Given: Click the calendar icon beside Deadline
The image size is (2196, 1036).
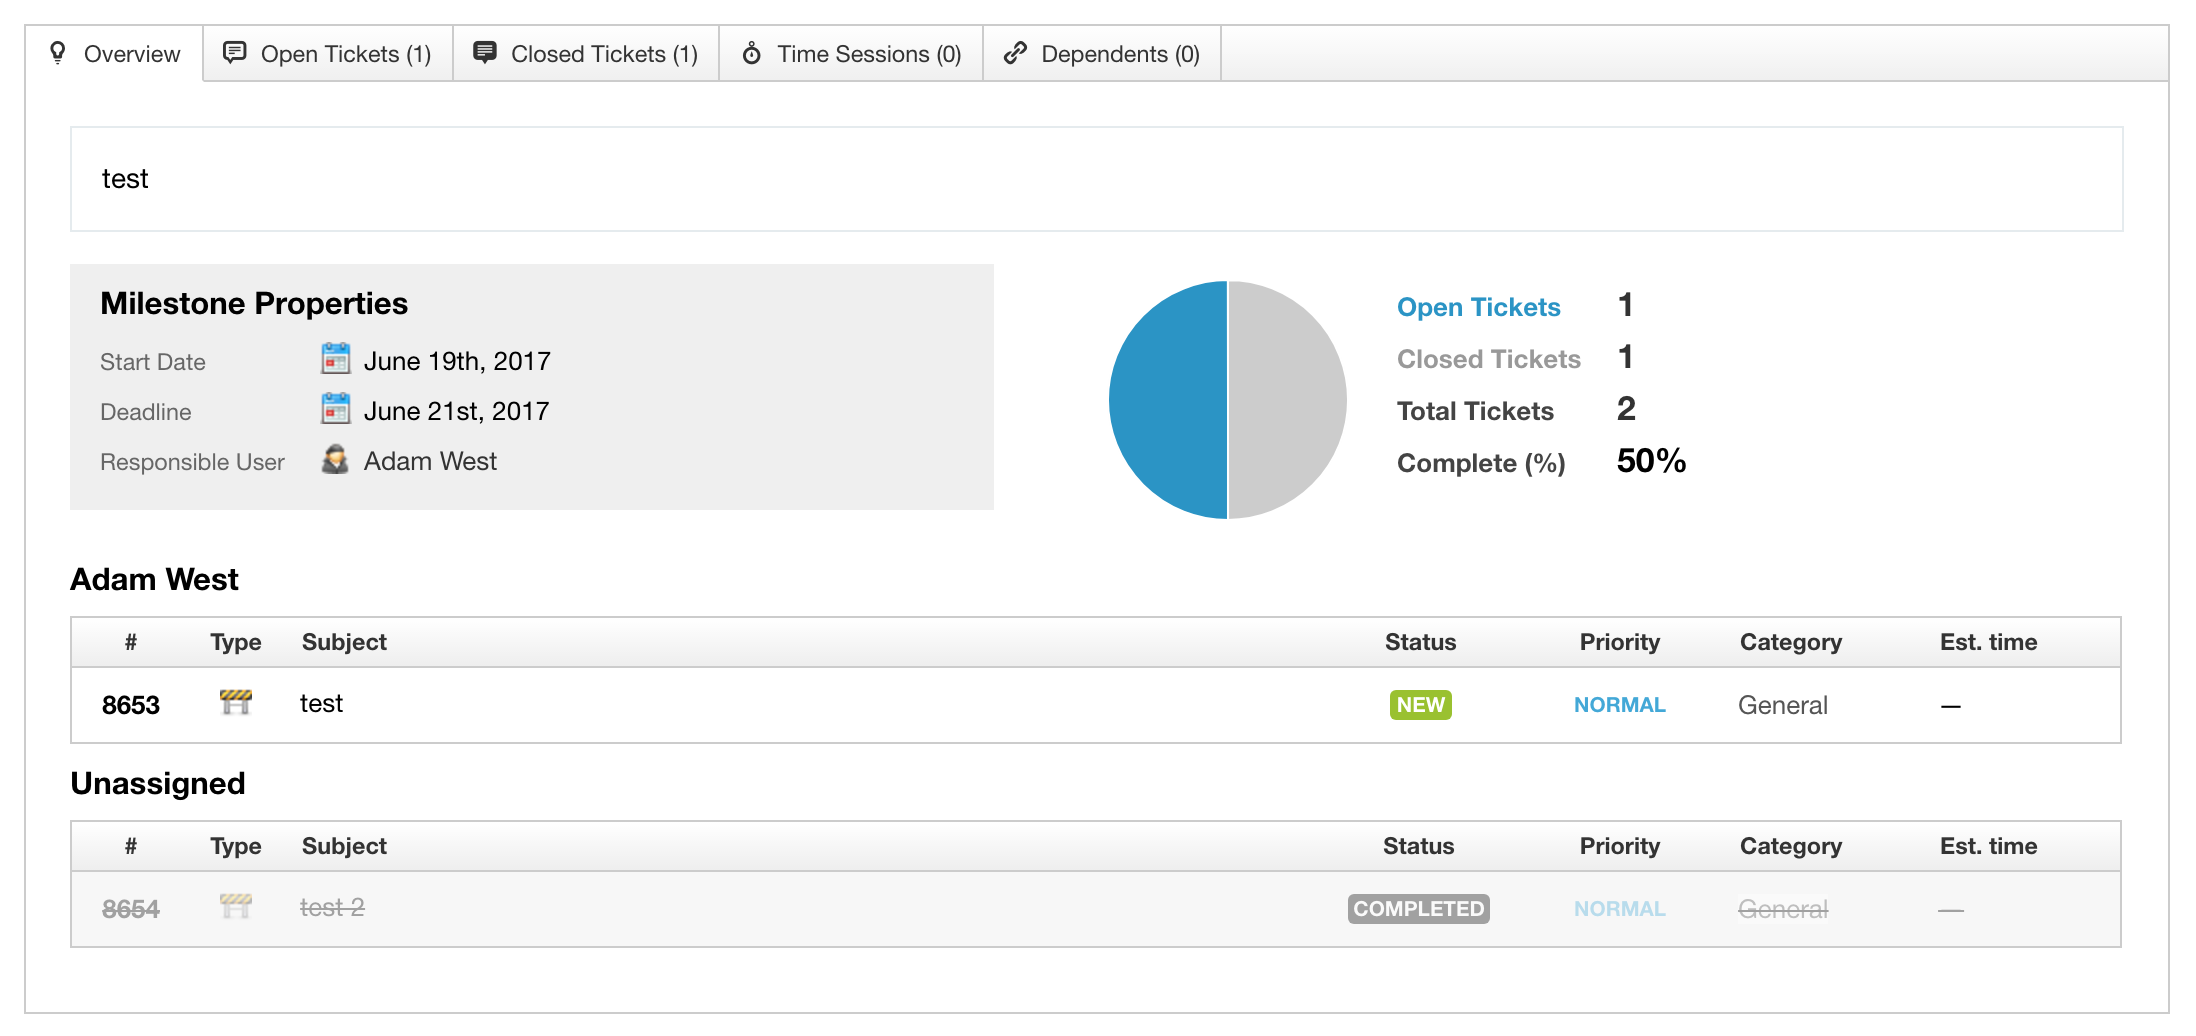Looking at the screenshot, I should [335, 409].
